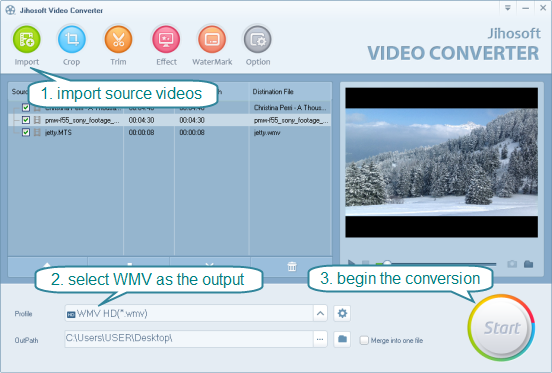Click the OutPath text field
This screenshot has height=373, width=552.
click(189, 339)
